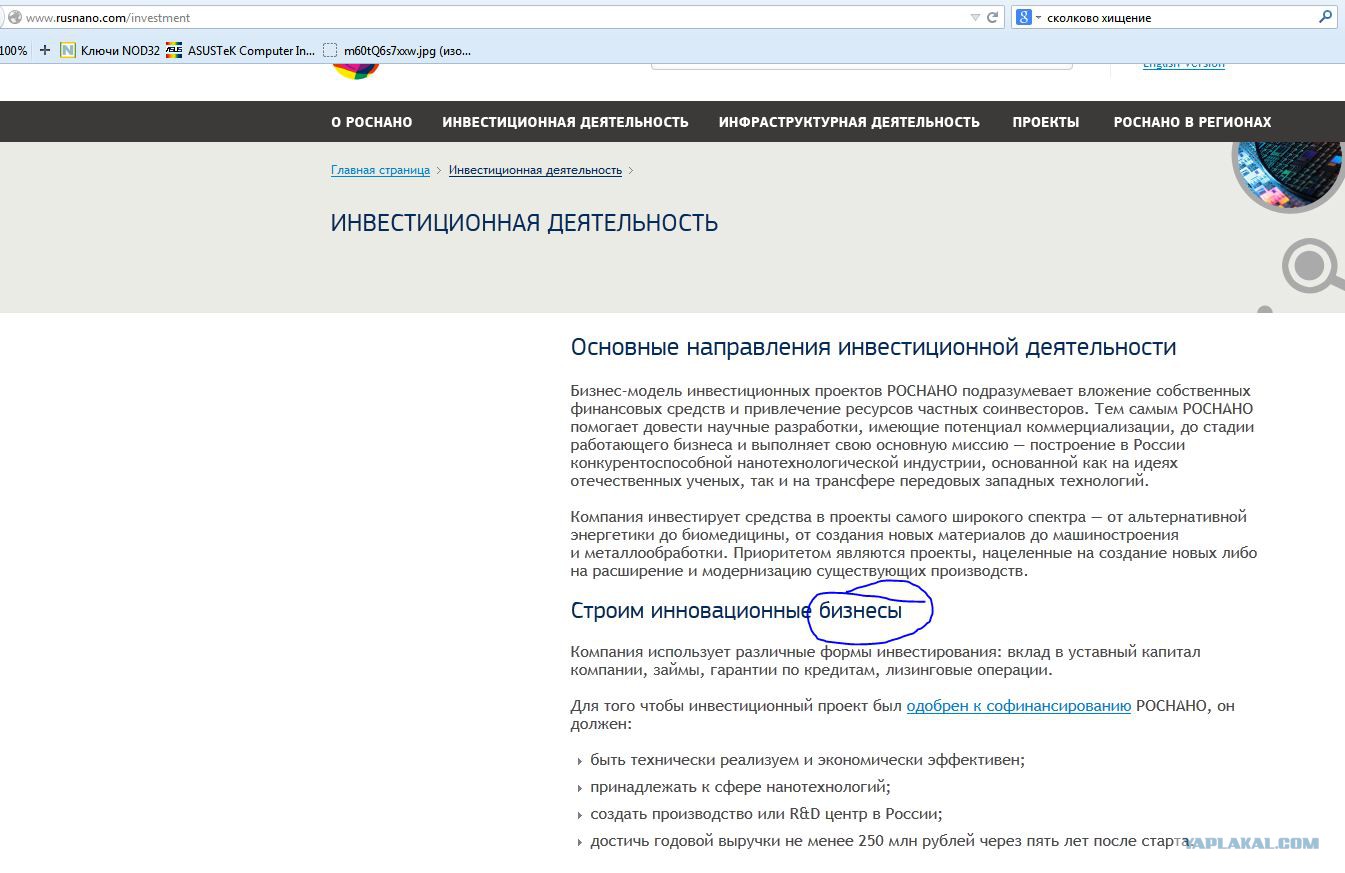Open the ПРОЕКТЫ menu item
1345x873 pixels.
1046,122
